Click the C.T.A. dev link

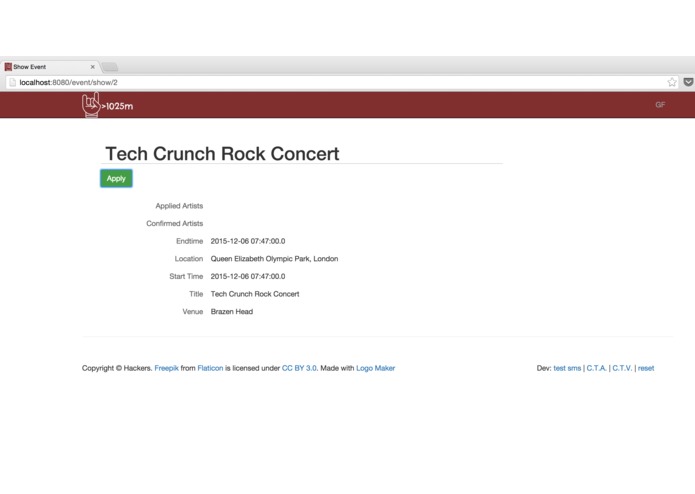pos(597,368)
